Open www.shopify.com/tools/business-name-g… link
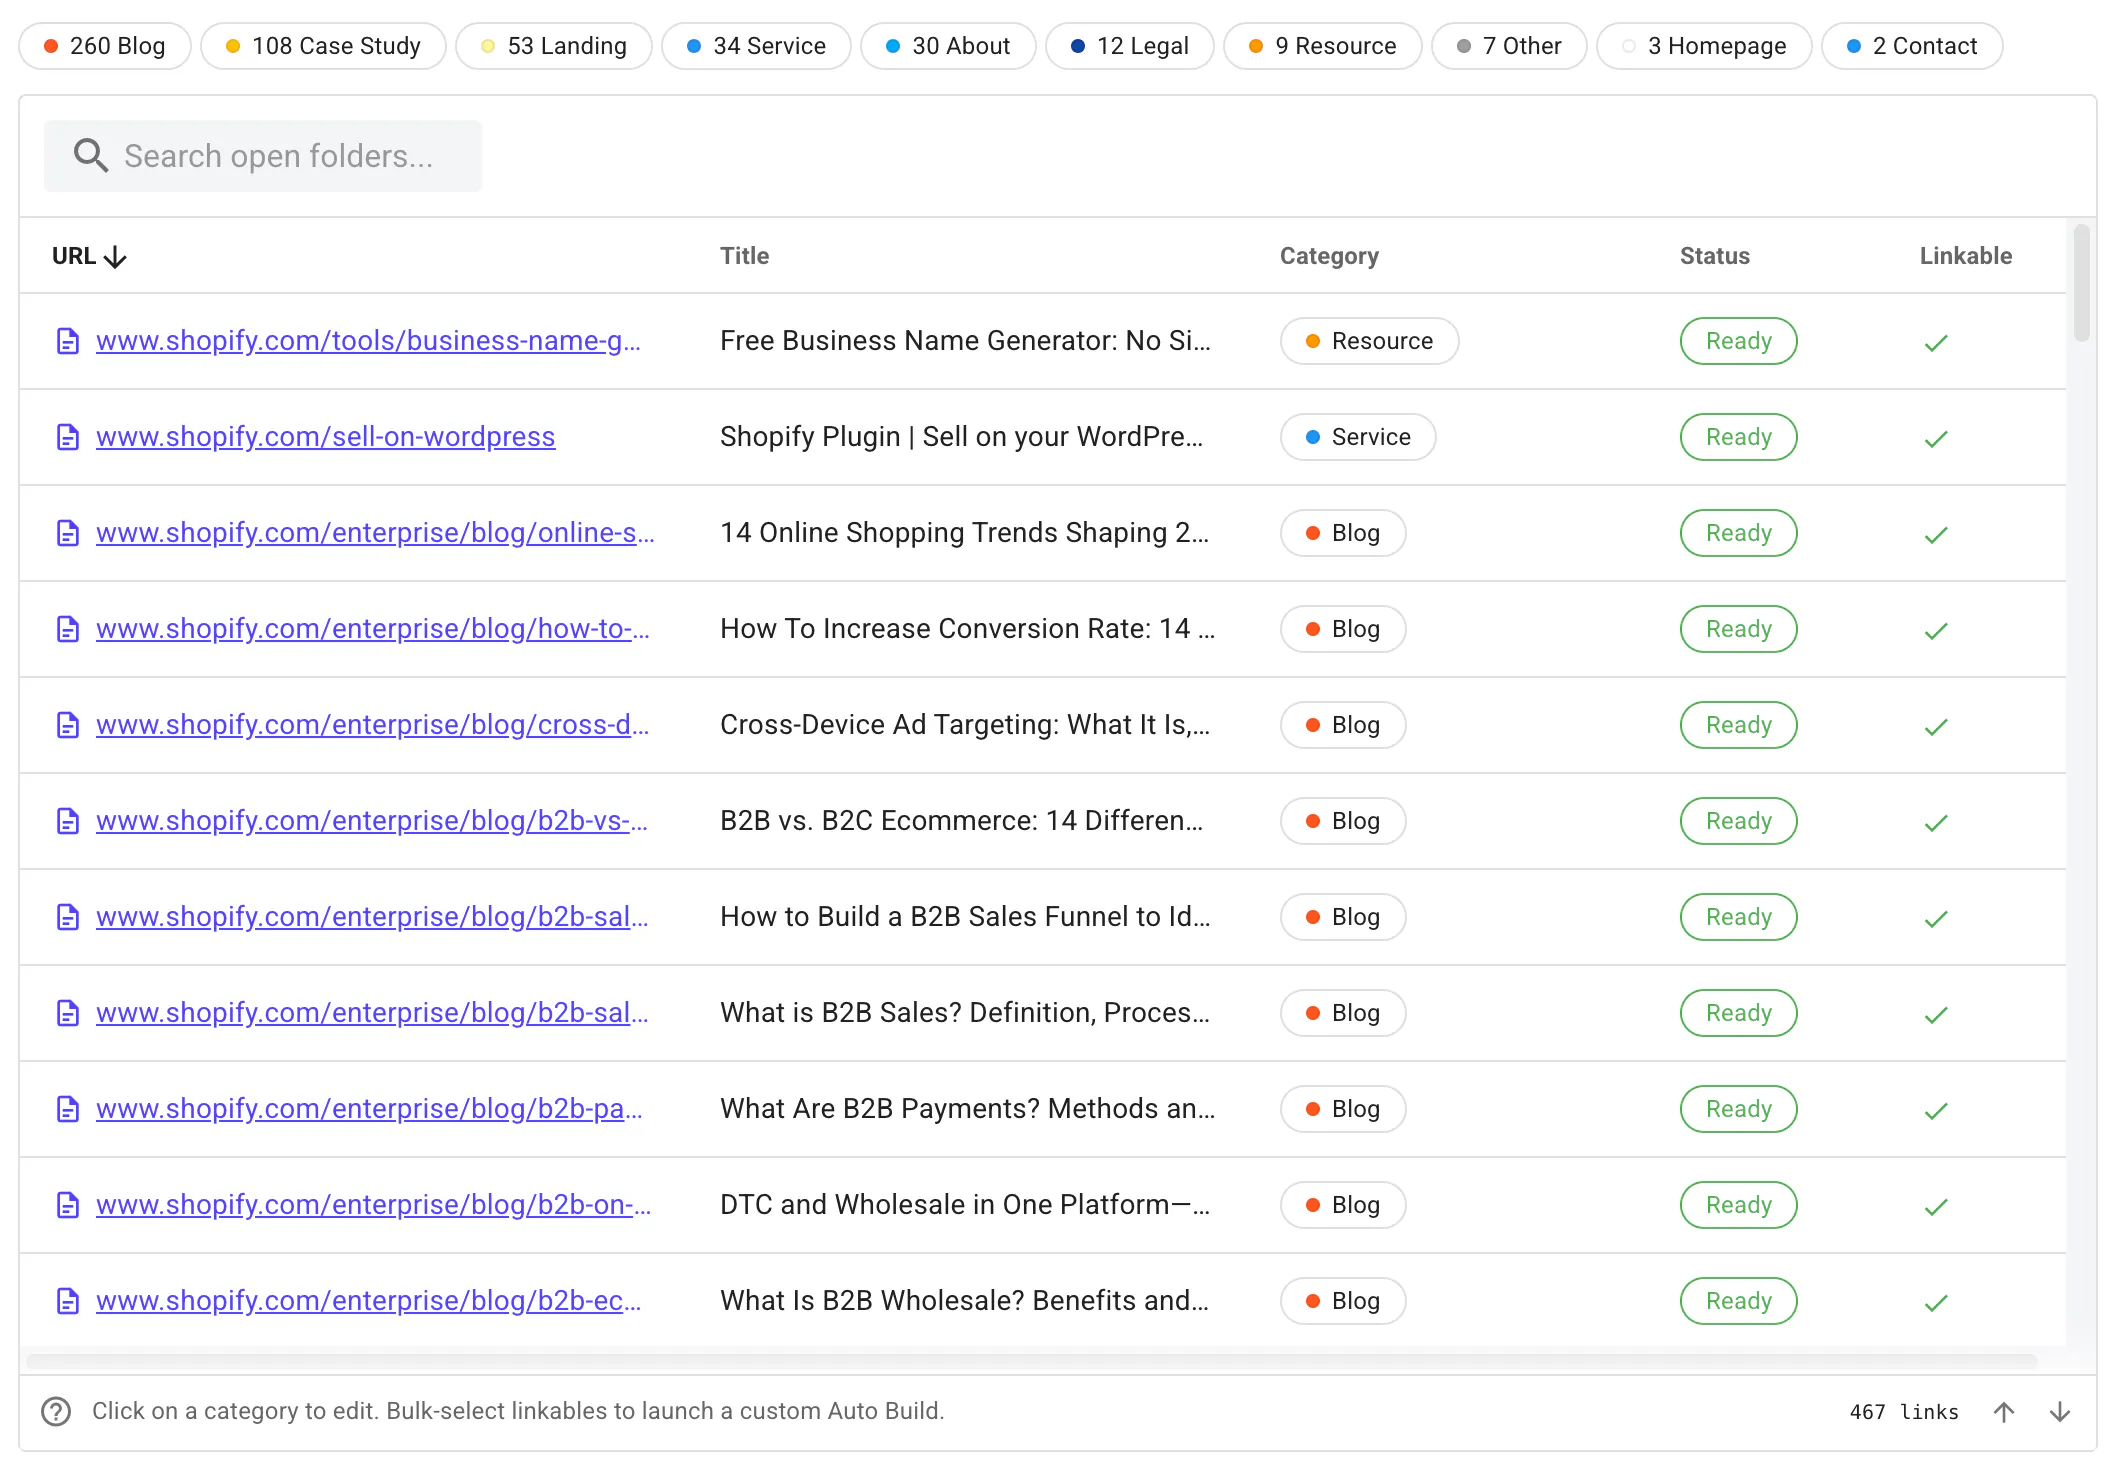The width and height of the screenshot is (2122, 1474). [x=368, y=341]
